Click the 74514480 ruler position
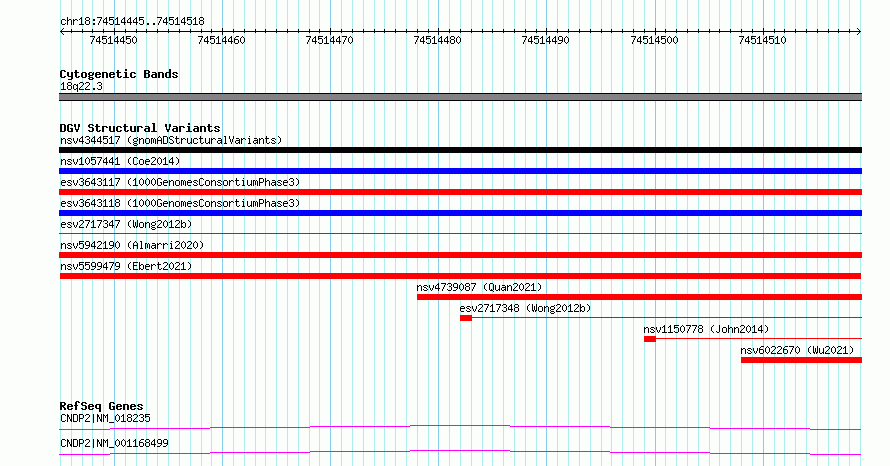The width and height of the screenshot is (890, 466). 438,40
